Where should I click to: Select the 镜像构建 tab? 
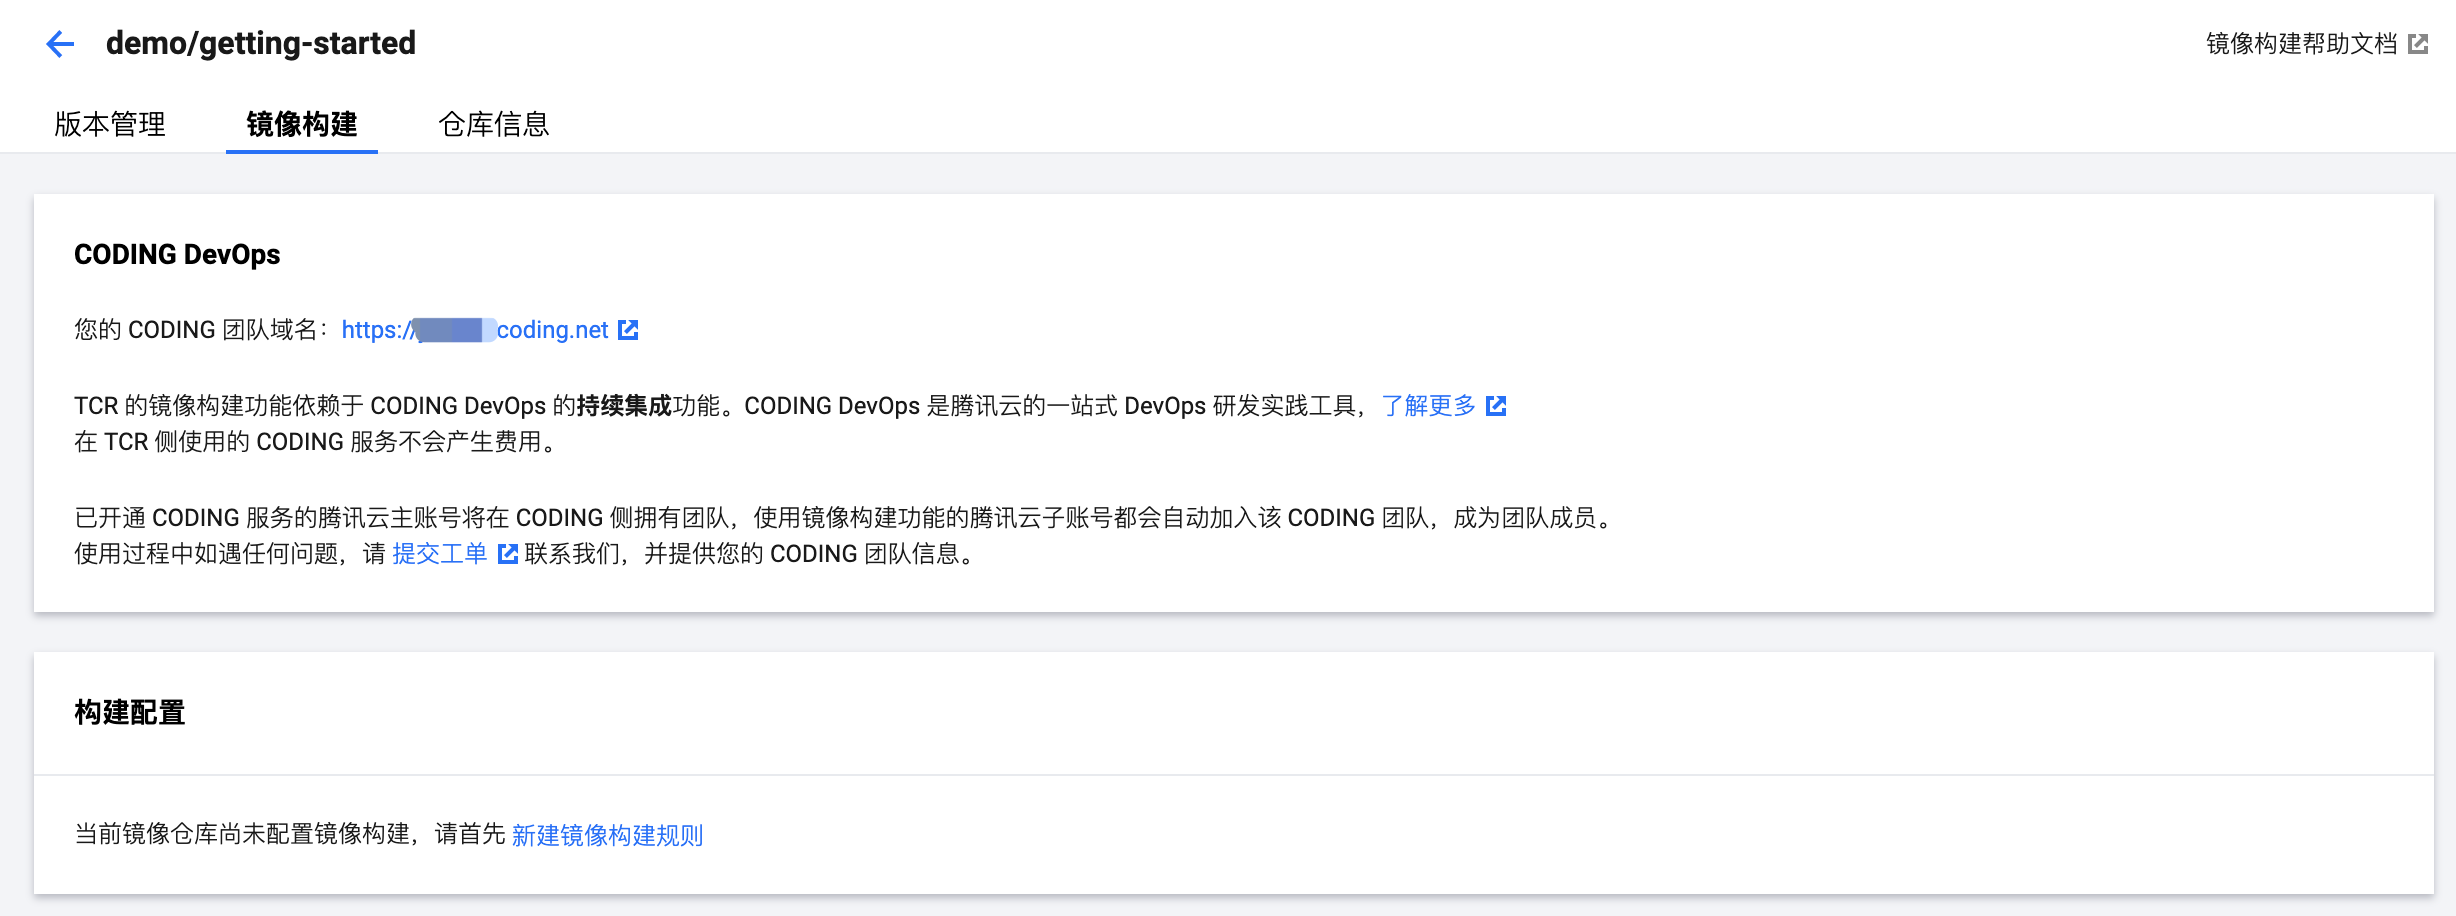click(302, 124)
